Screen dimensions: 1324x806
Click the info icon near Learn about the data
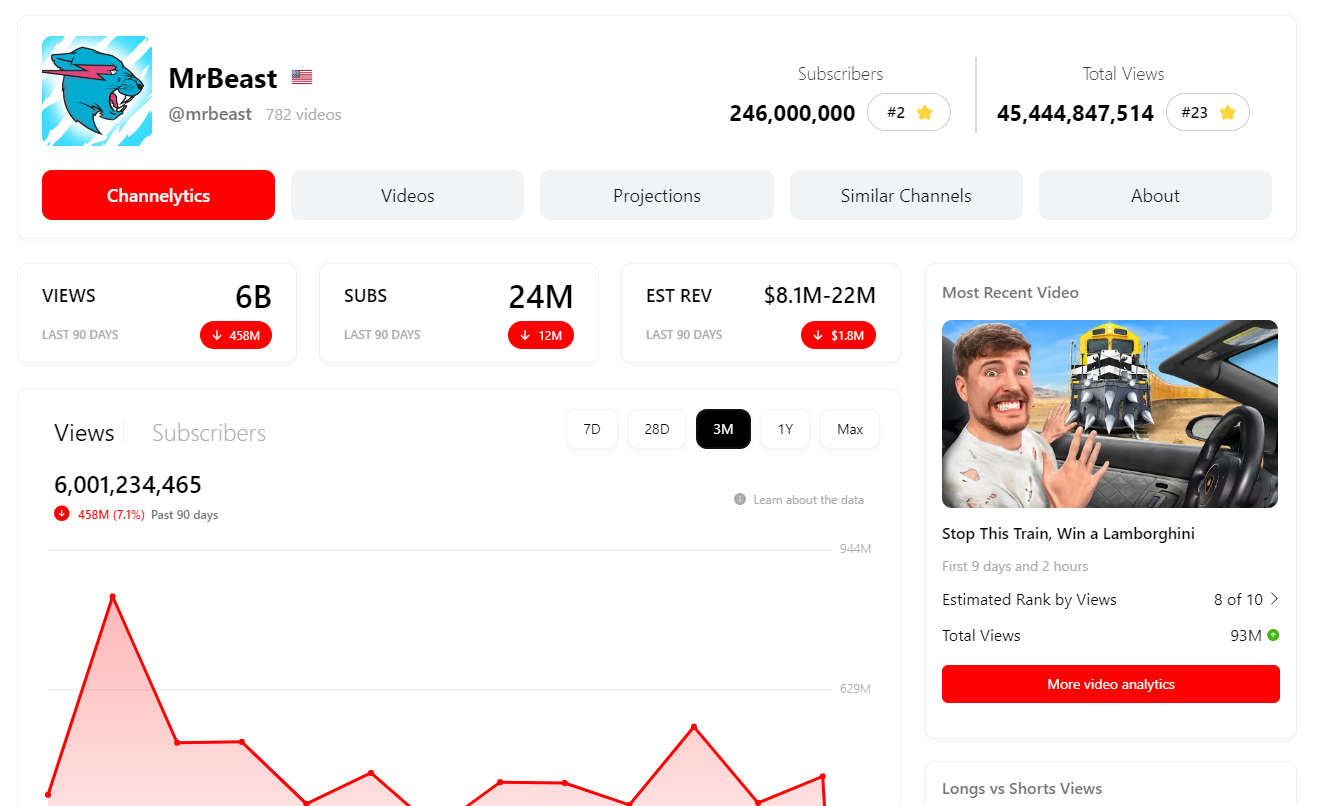[x=738, y=499]
